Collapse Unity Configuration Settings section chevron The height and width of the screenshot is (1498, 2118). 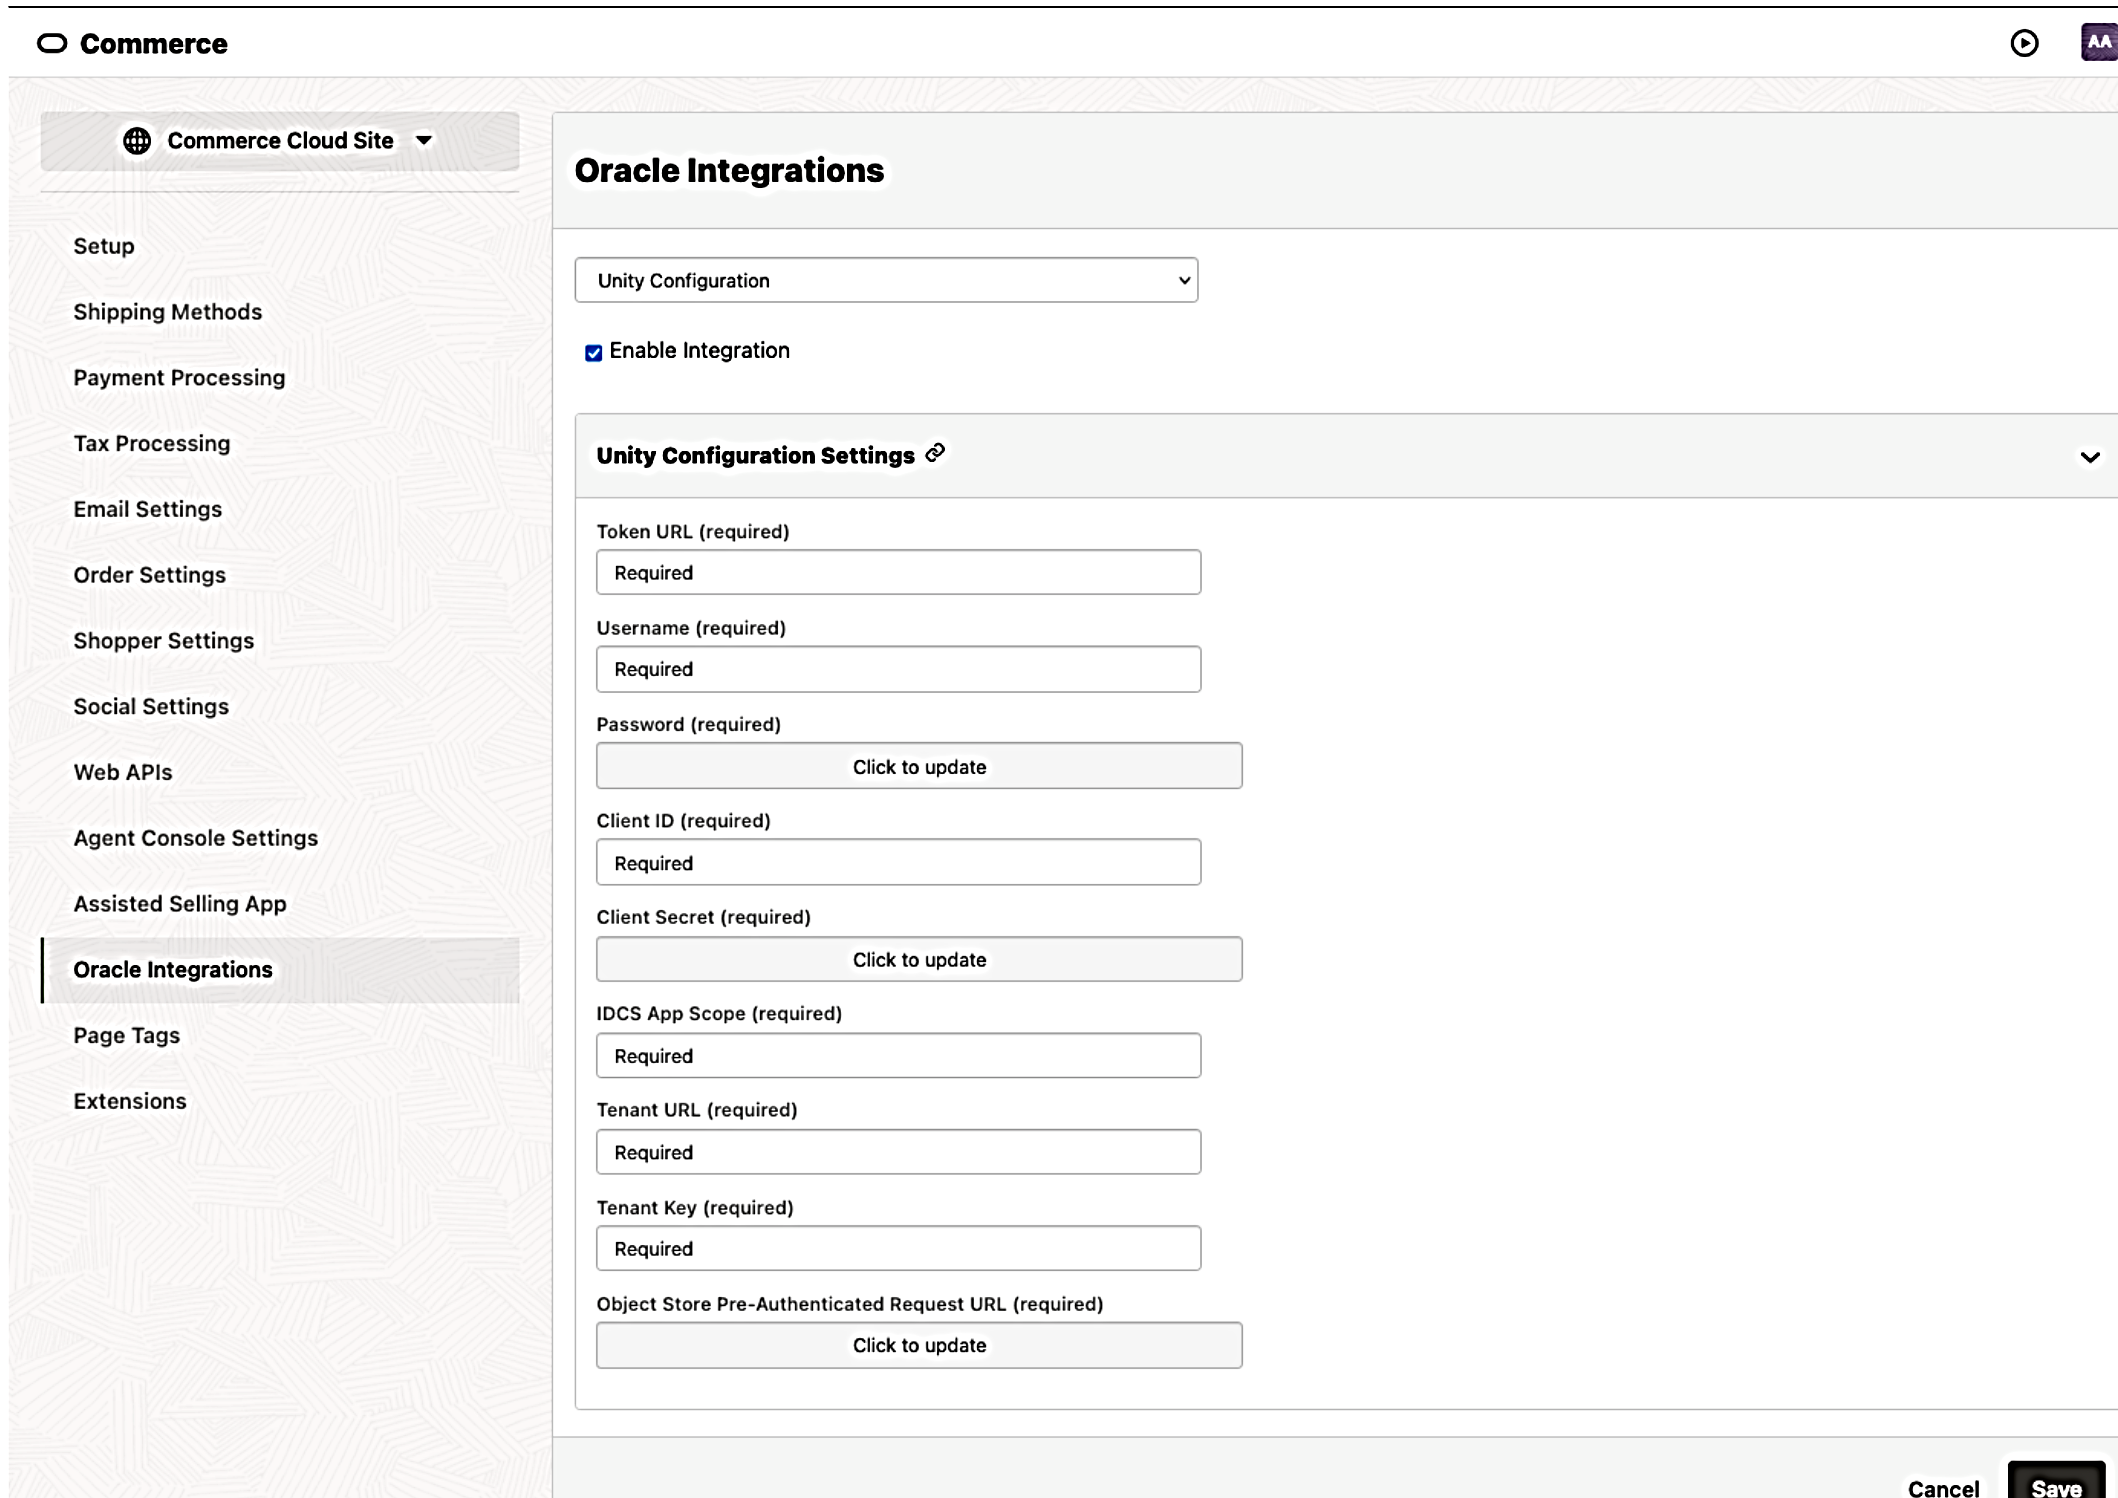(2089, 457)
